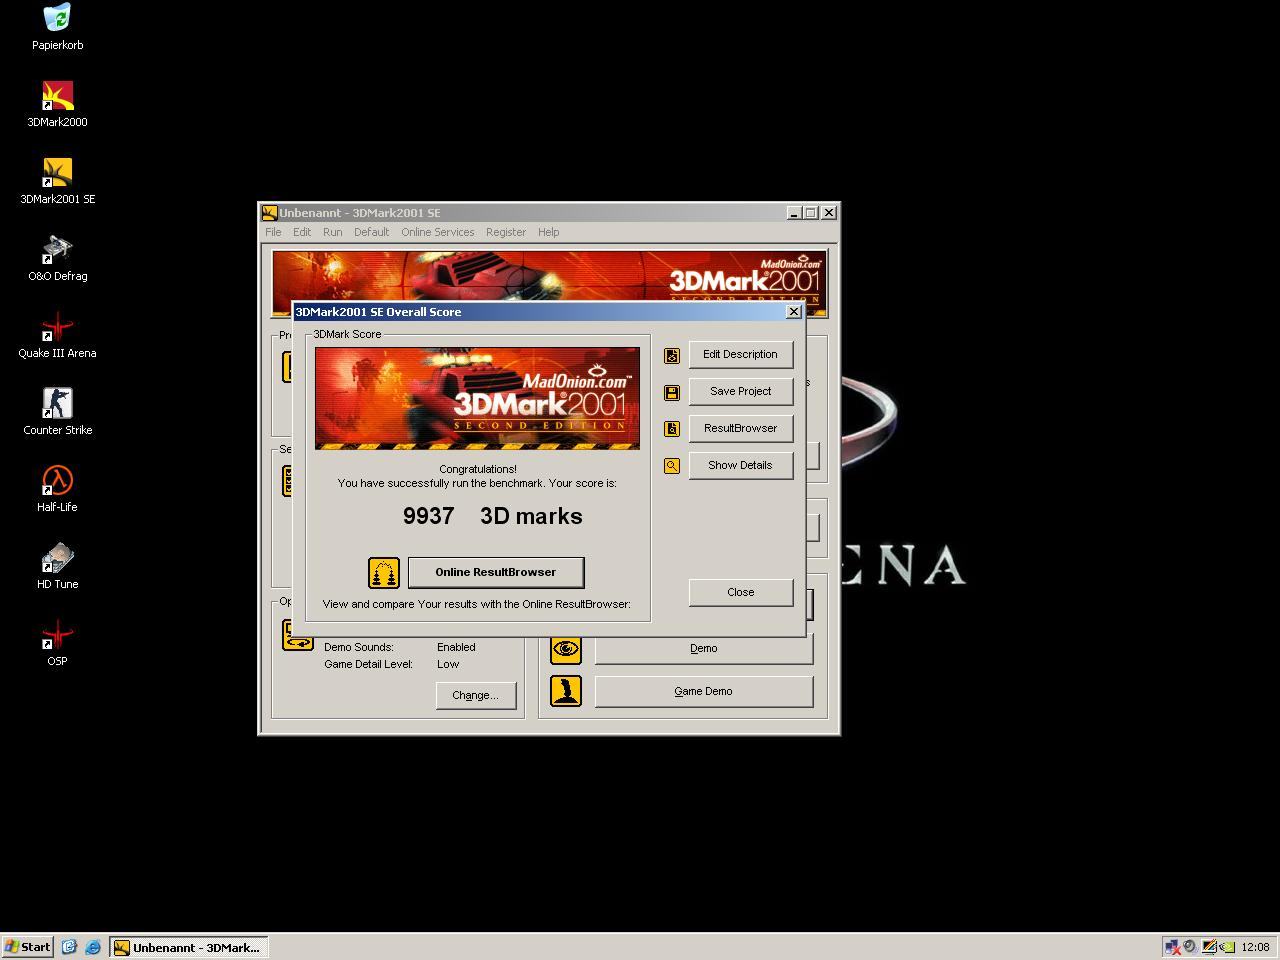Screen dimensions: 1280x960
Task: Click the eye icon beside the Demo button
Action: click(566, 649)
